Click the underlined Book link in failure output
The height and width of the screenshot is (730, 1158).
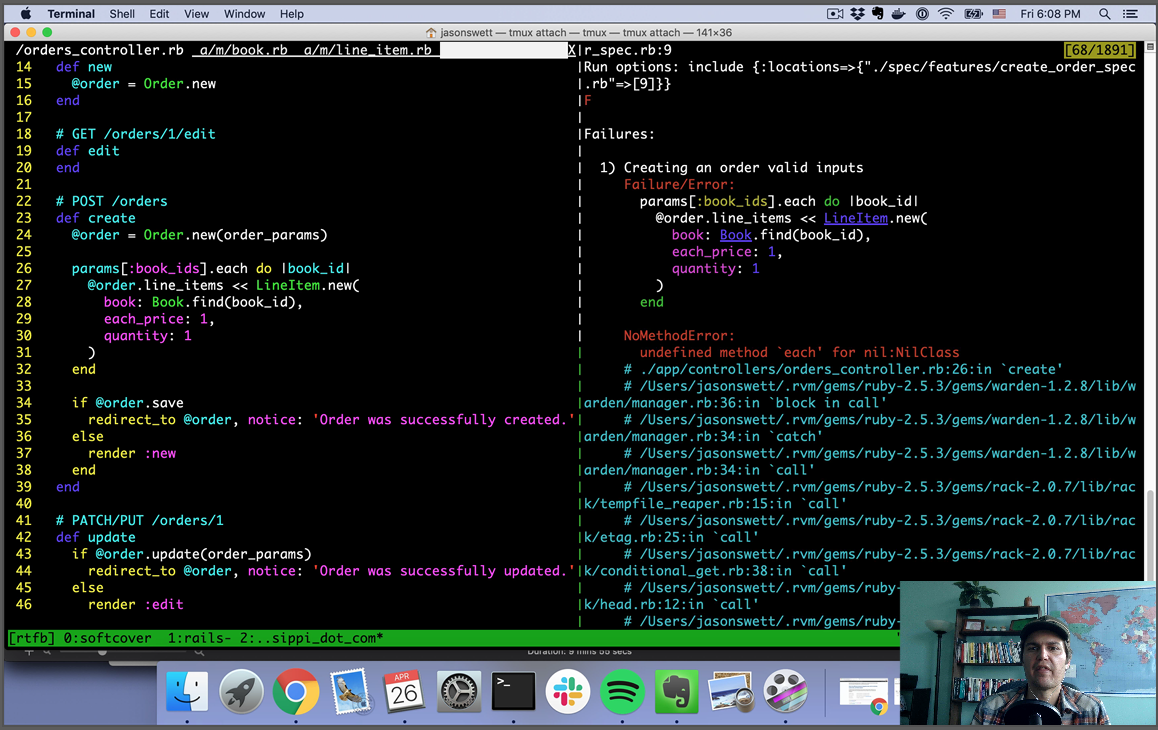(736, 235)
